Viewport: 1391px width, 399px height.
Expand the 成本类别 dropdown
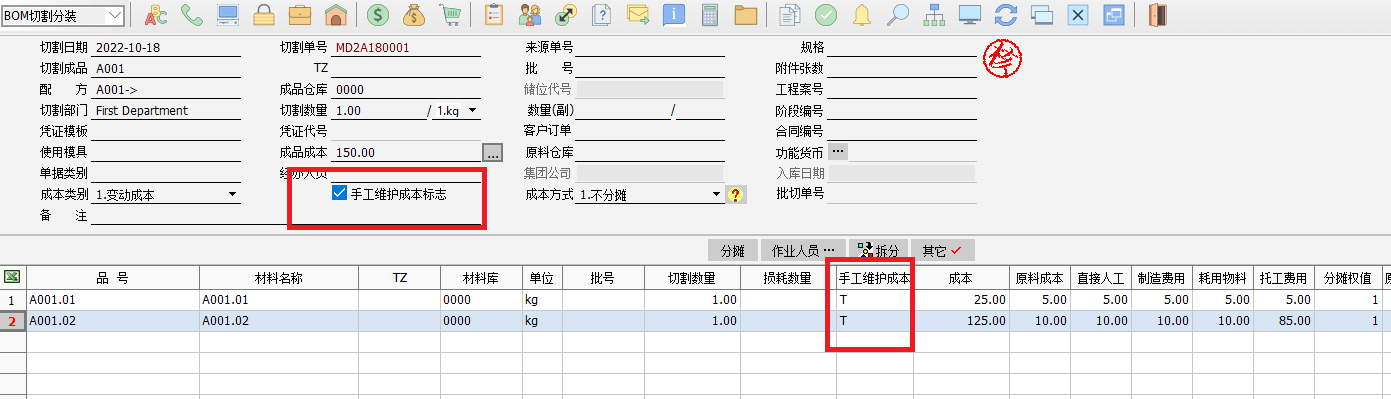click(232, 195)
